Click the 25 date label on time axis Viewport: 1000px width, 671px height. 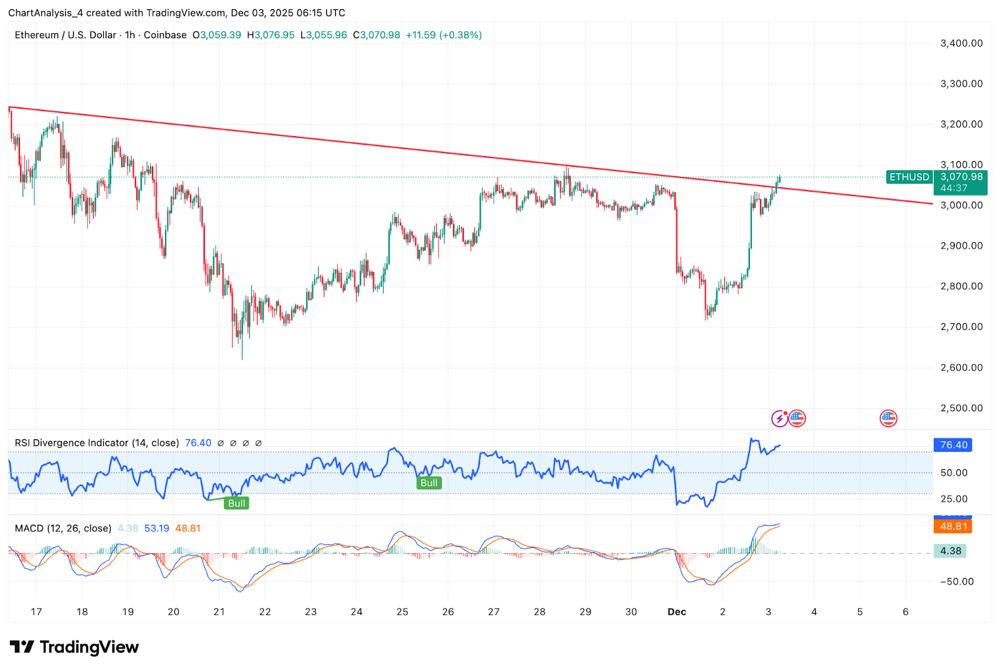(401, 611)
